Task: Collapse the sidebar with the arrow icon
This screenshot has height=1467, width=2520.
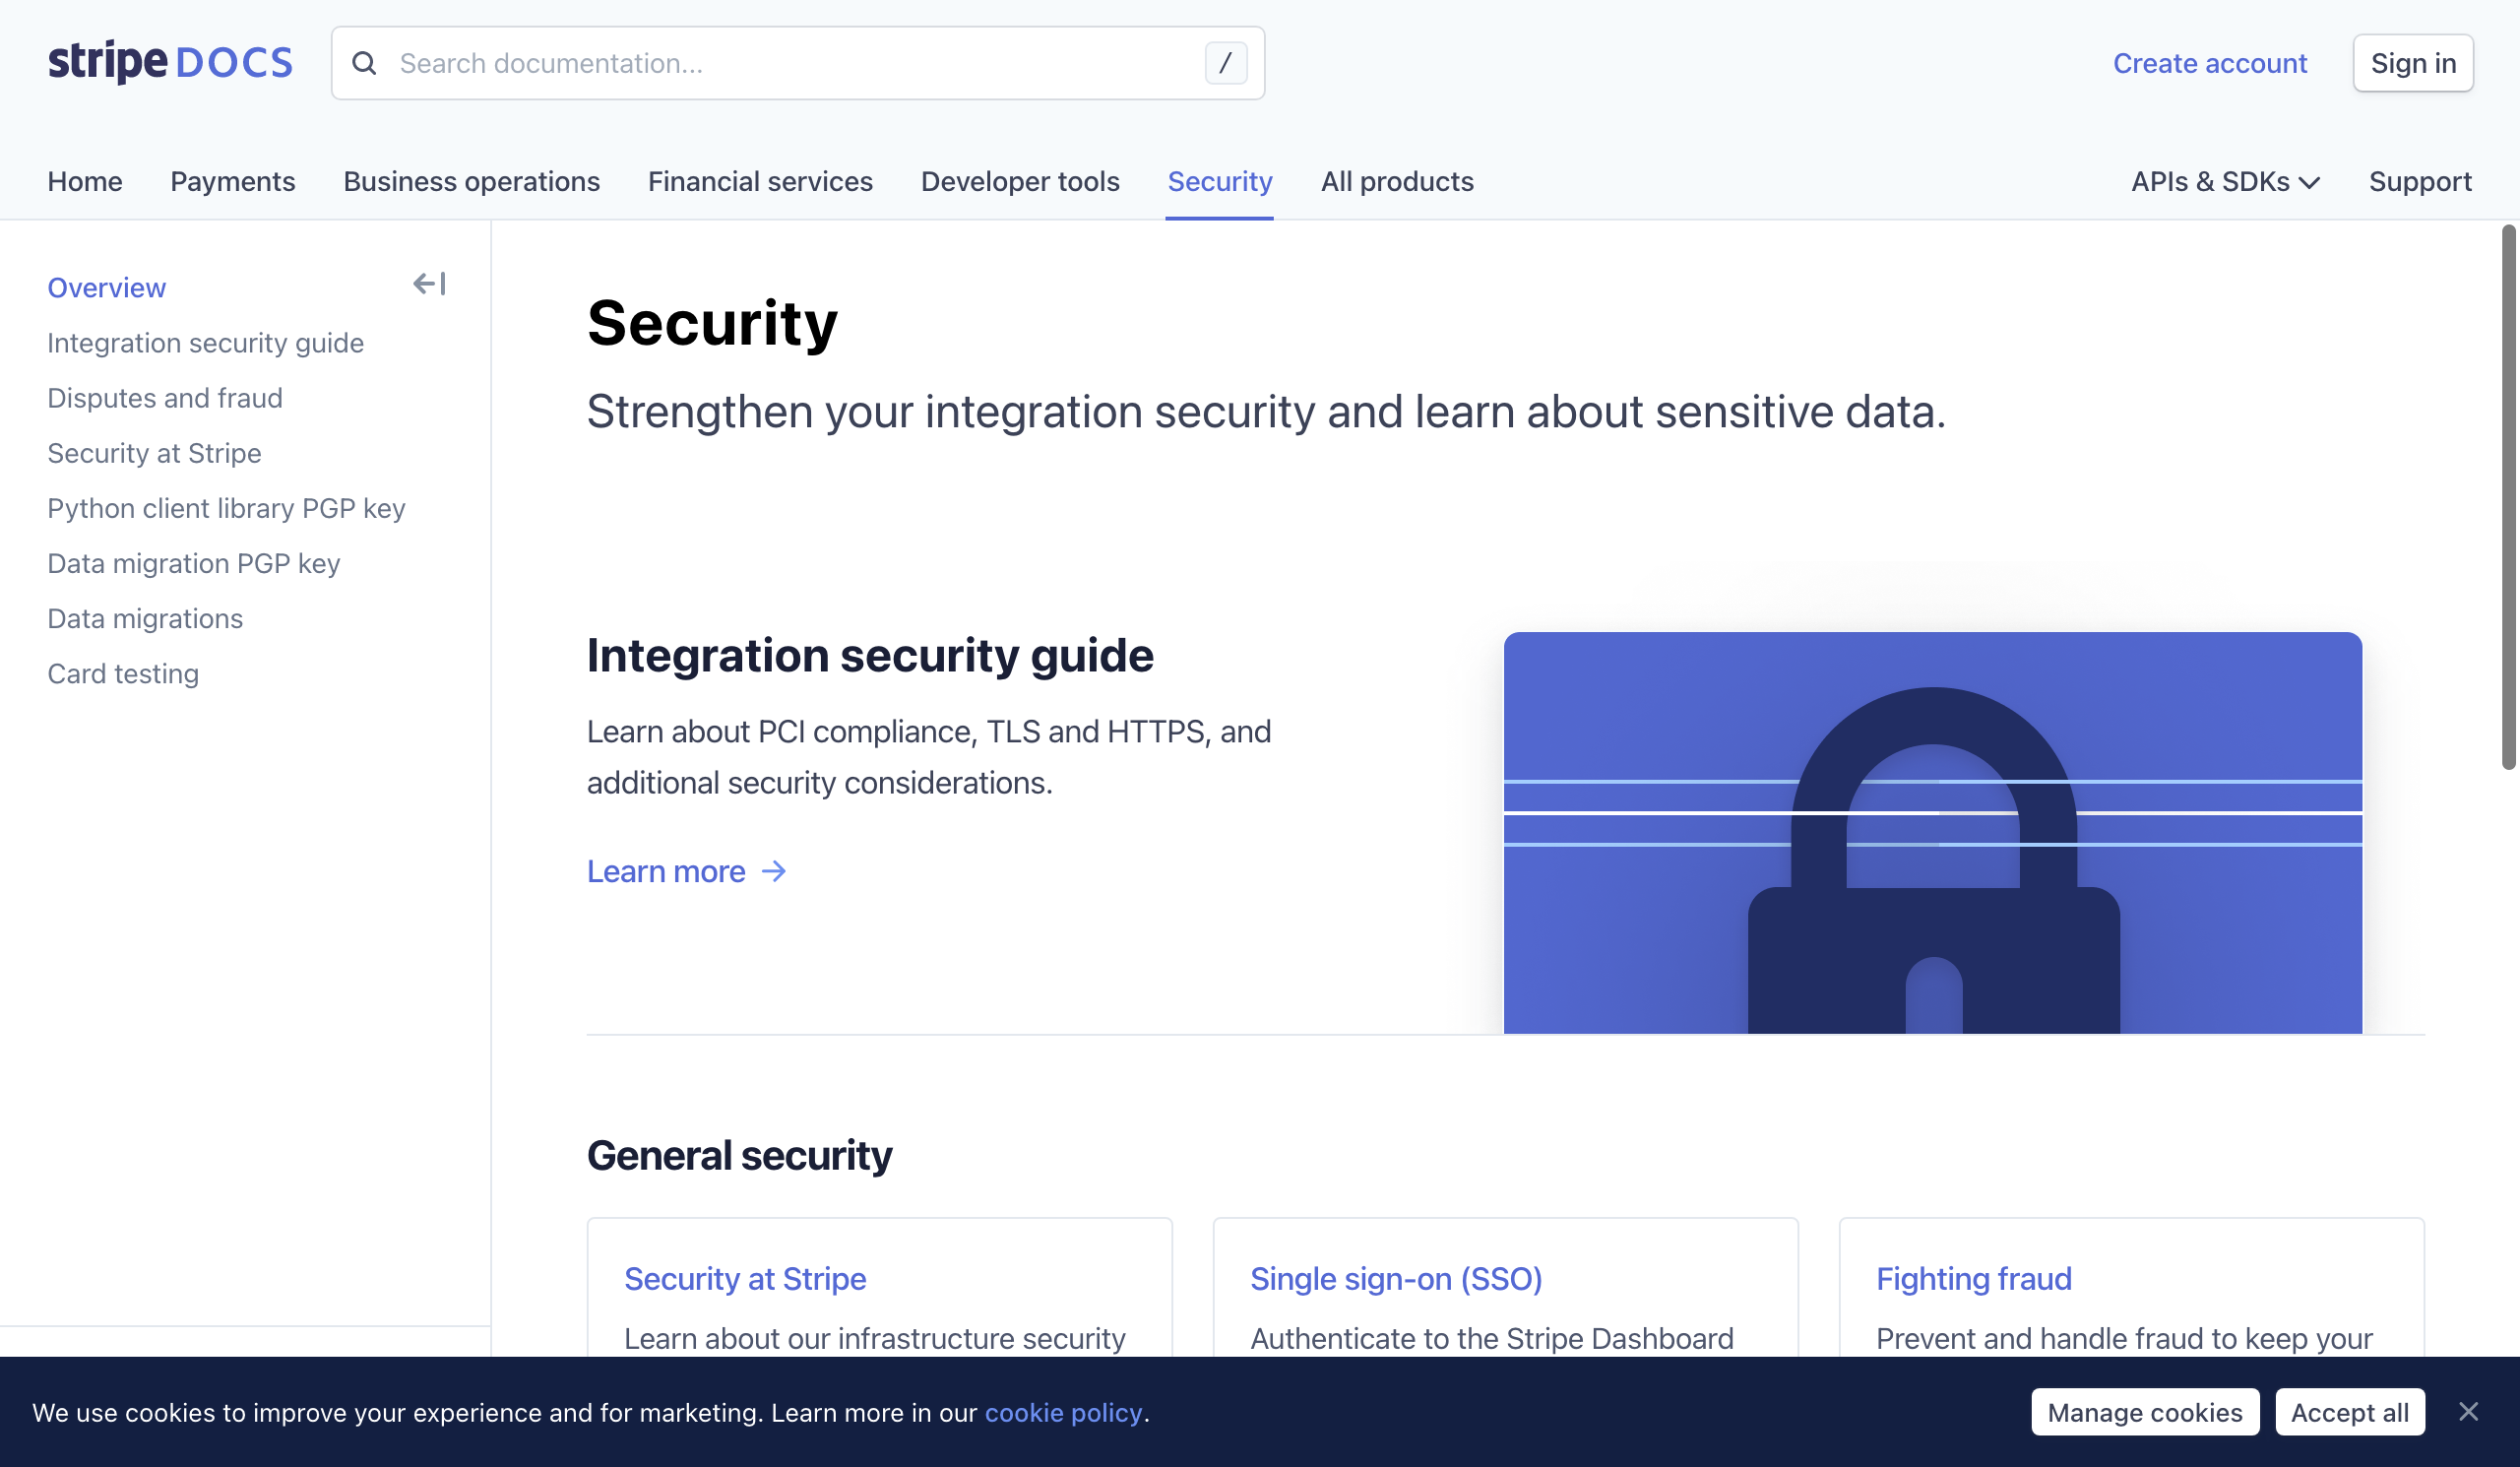Action: pos(430,284)
